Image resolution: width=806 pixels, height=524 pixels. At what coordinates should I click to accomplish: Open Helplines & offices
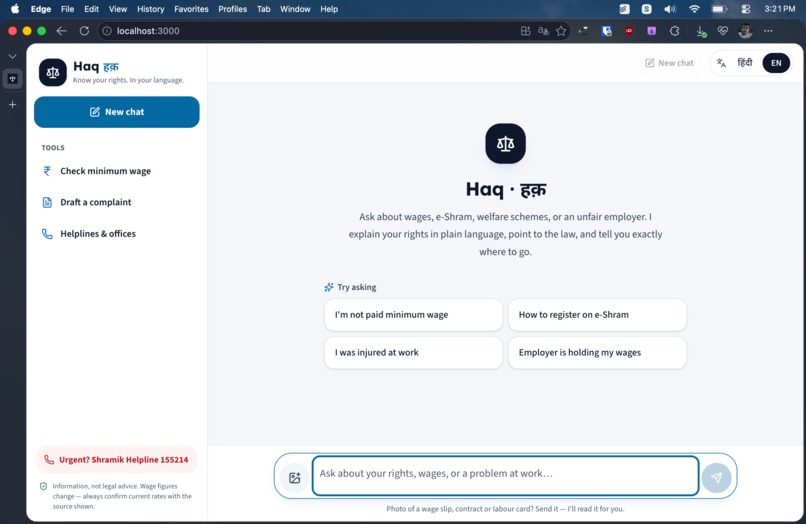pos(117,233)
